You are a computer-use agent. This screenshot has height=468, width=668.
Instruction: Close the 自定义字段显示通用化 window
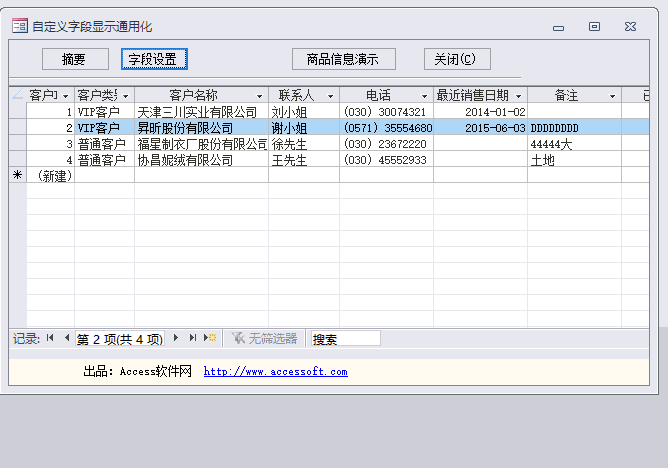click(630, 27)
